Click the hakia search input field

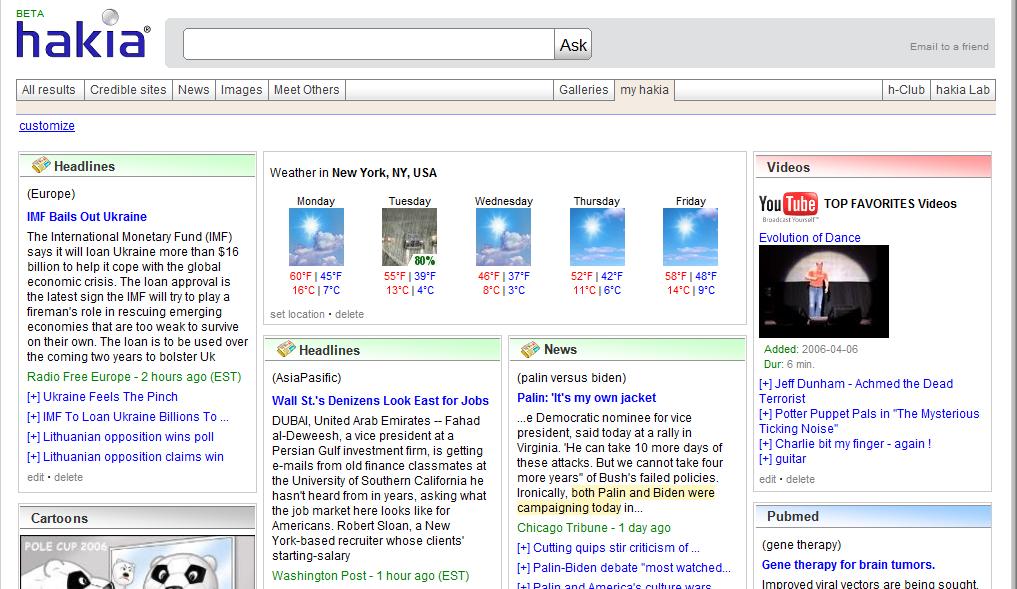[x=368, y=44]
